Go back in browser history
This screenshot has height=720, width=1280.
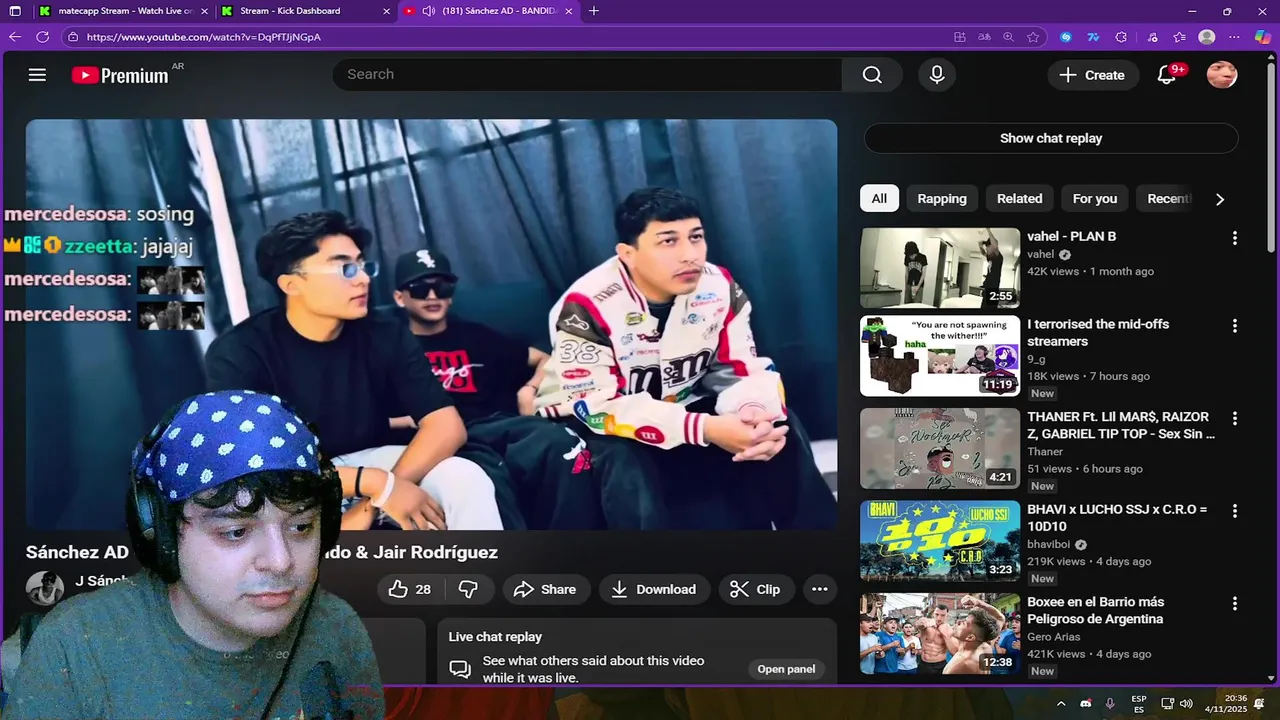[x=14, y=37]
